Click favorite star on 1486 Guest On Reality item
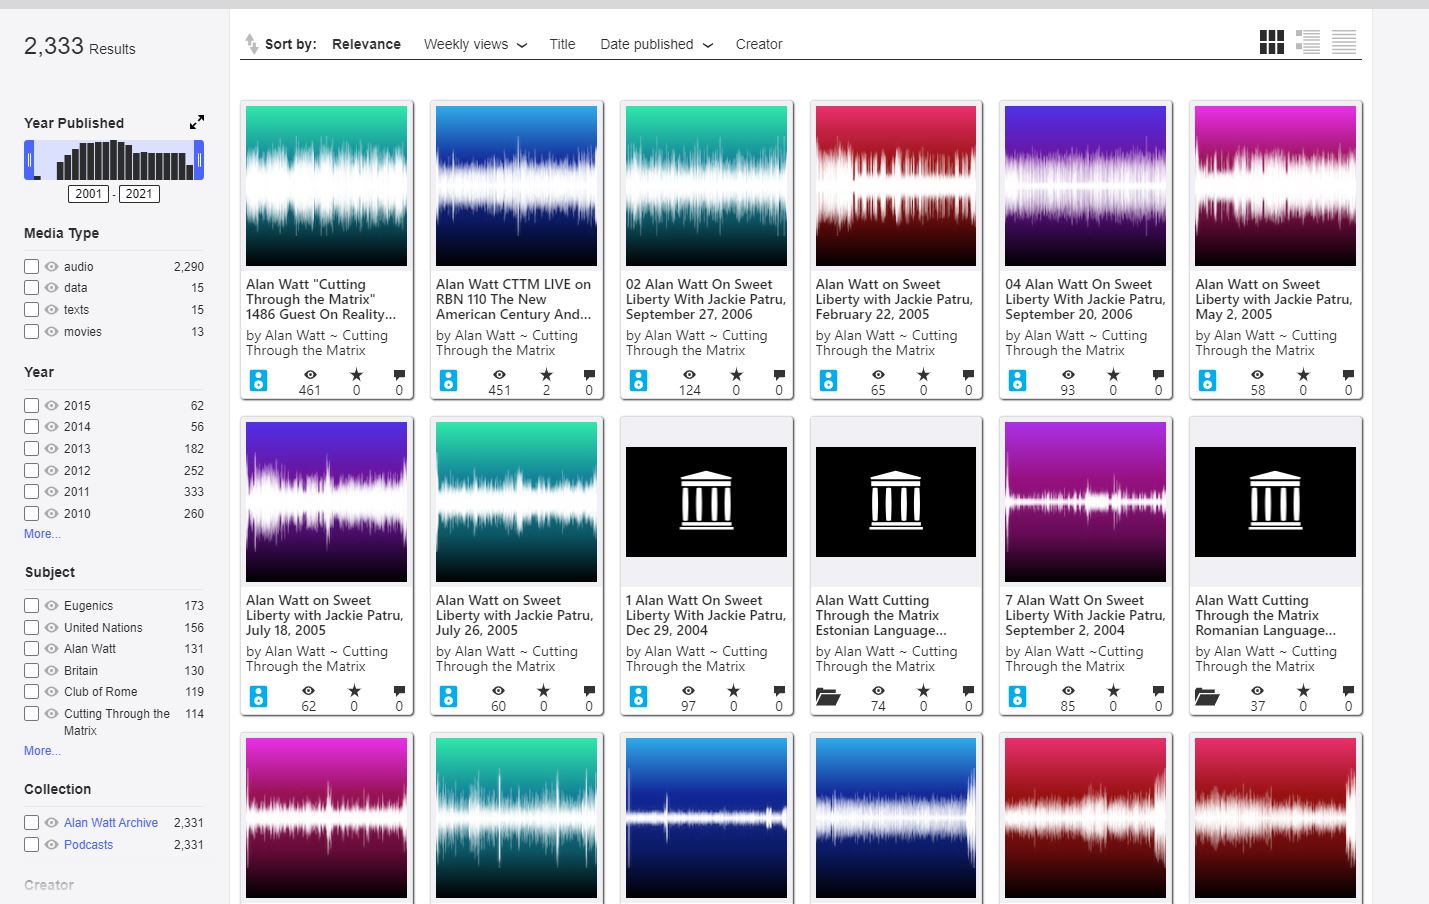 (356, 375)
